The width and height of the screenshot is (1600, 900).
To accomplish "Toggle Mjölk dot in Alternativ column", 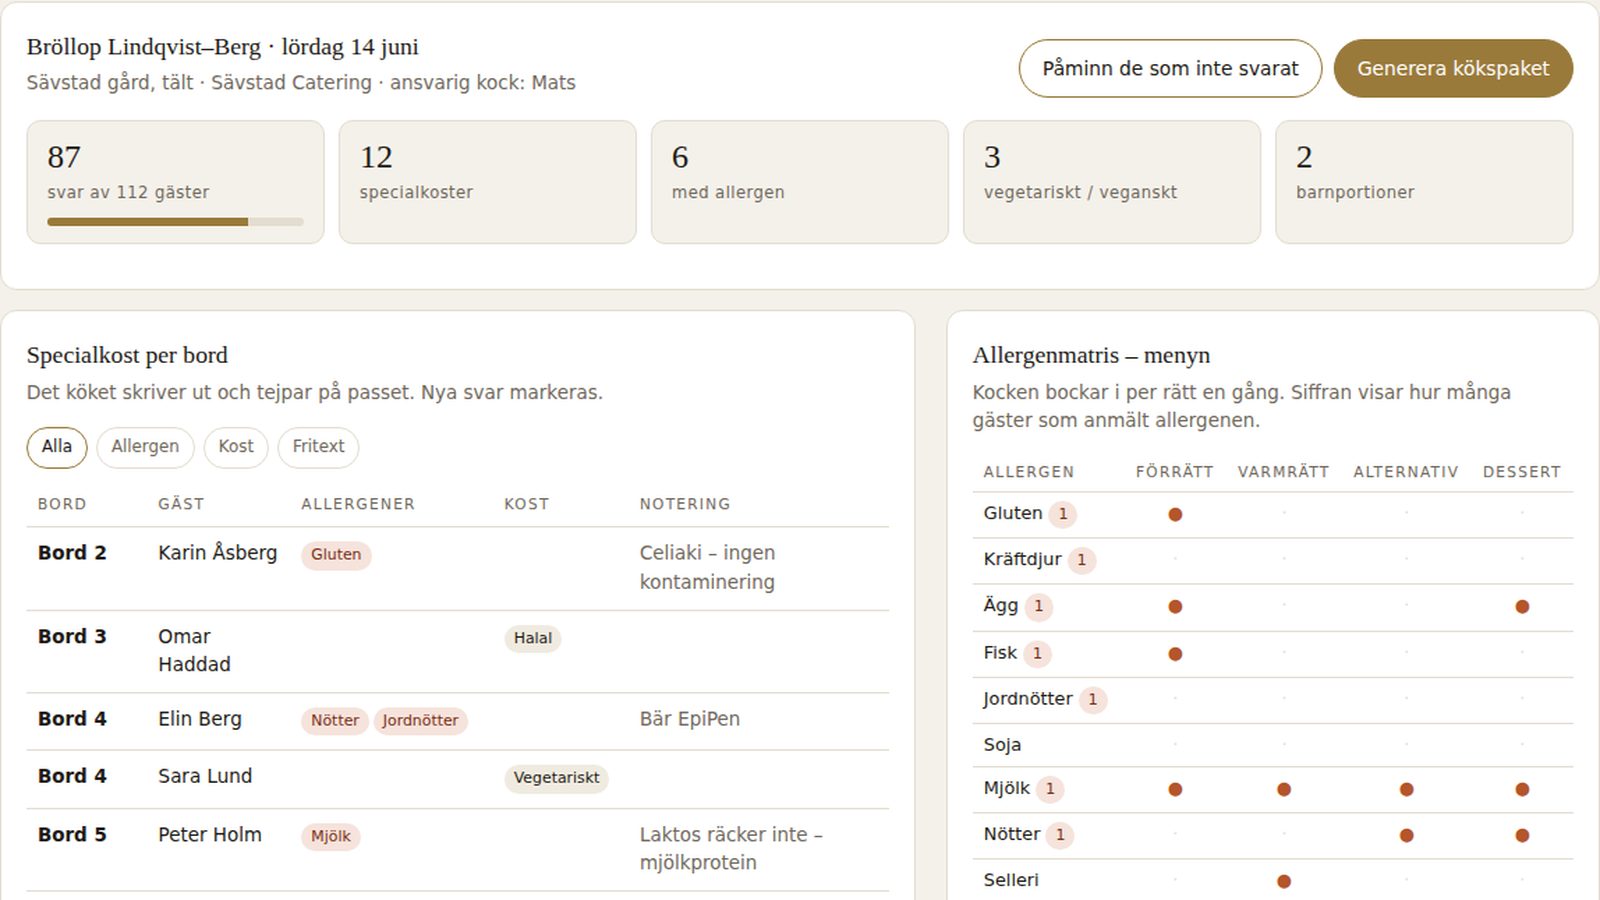I will [1406, 789].
